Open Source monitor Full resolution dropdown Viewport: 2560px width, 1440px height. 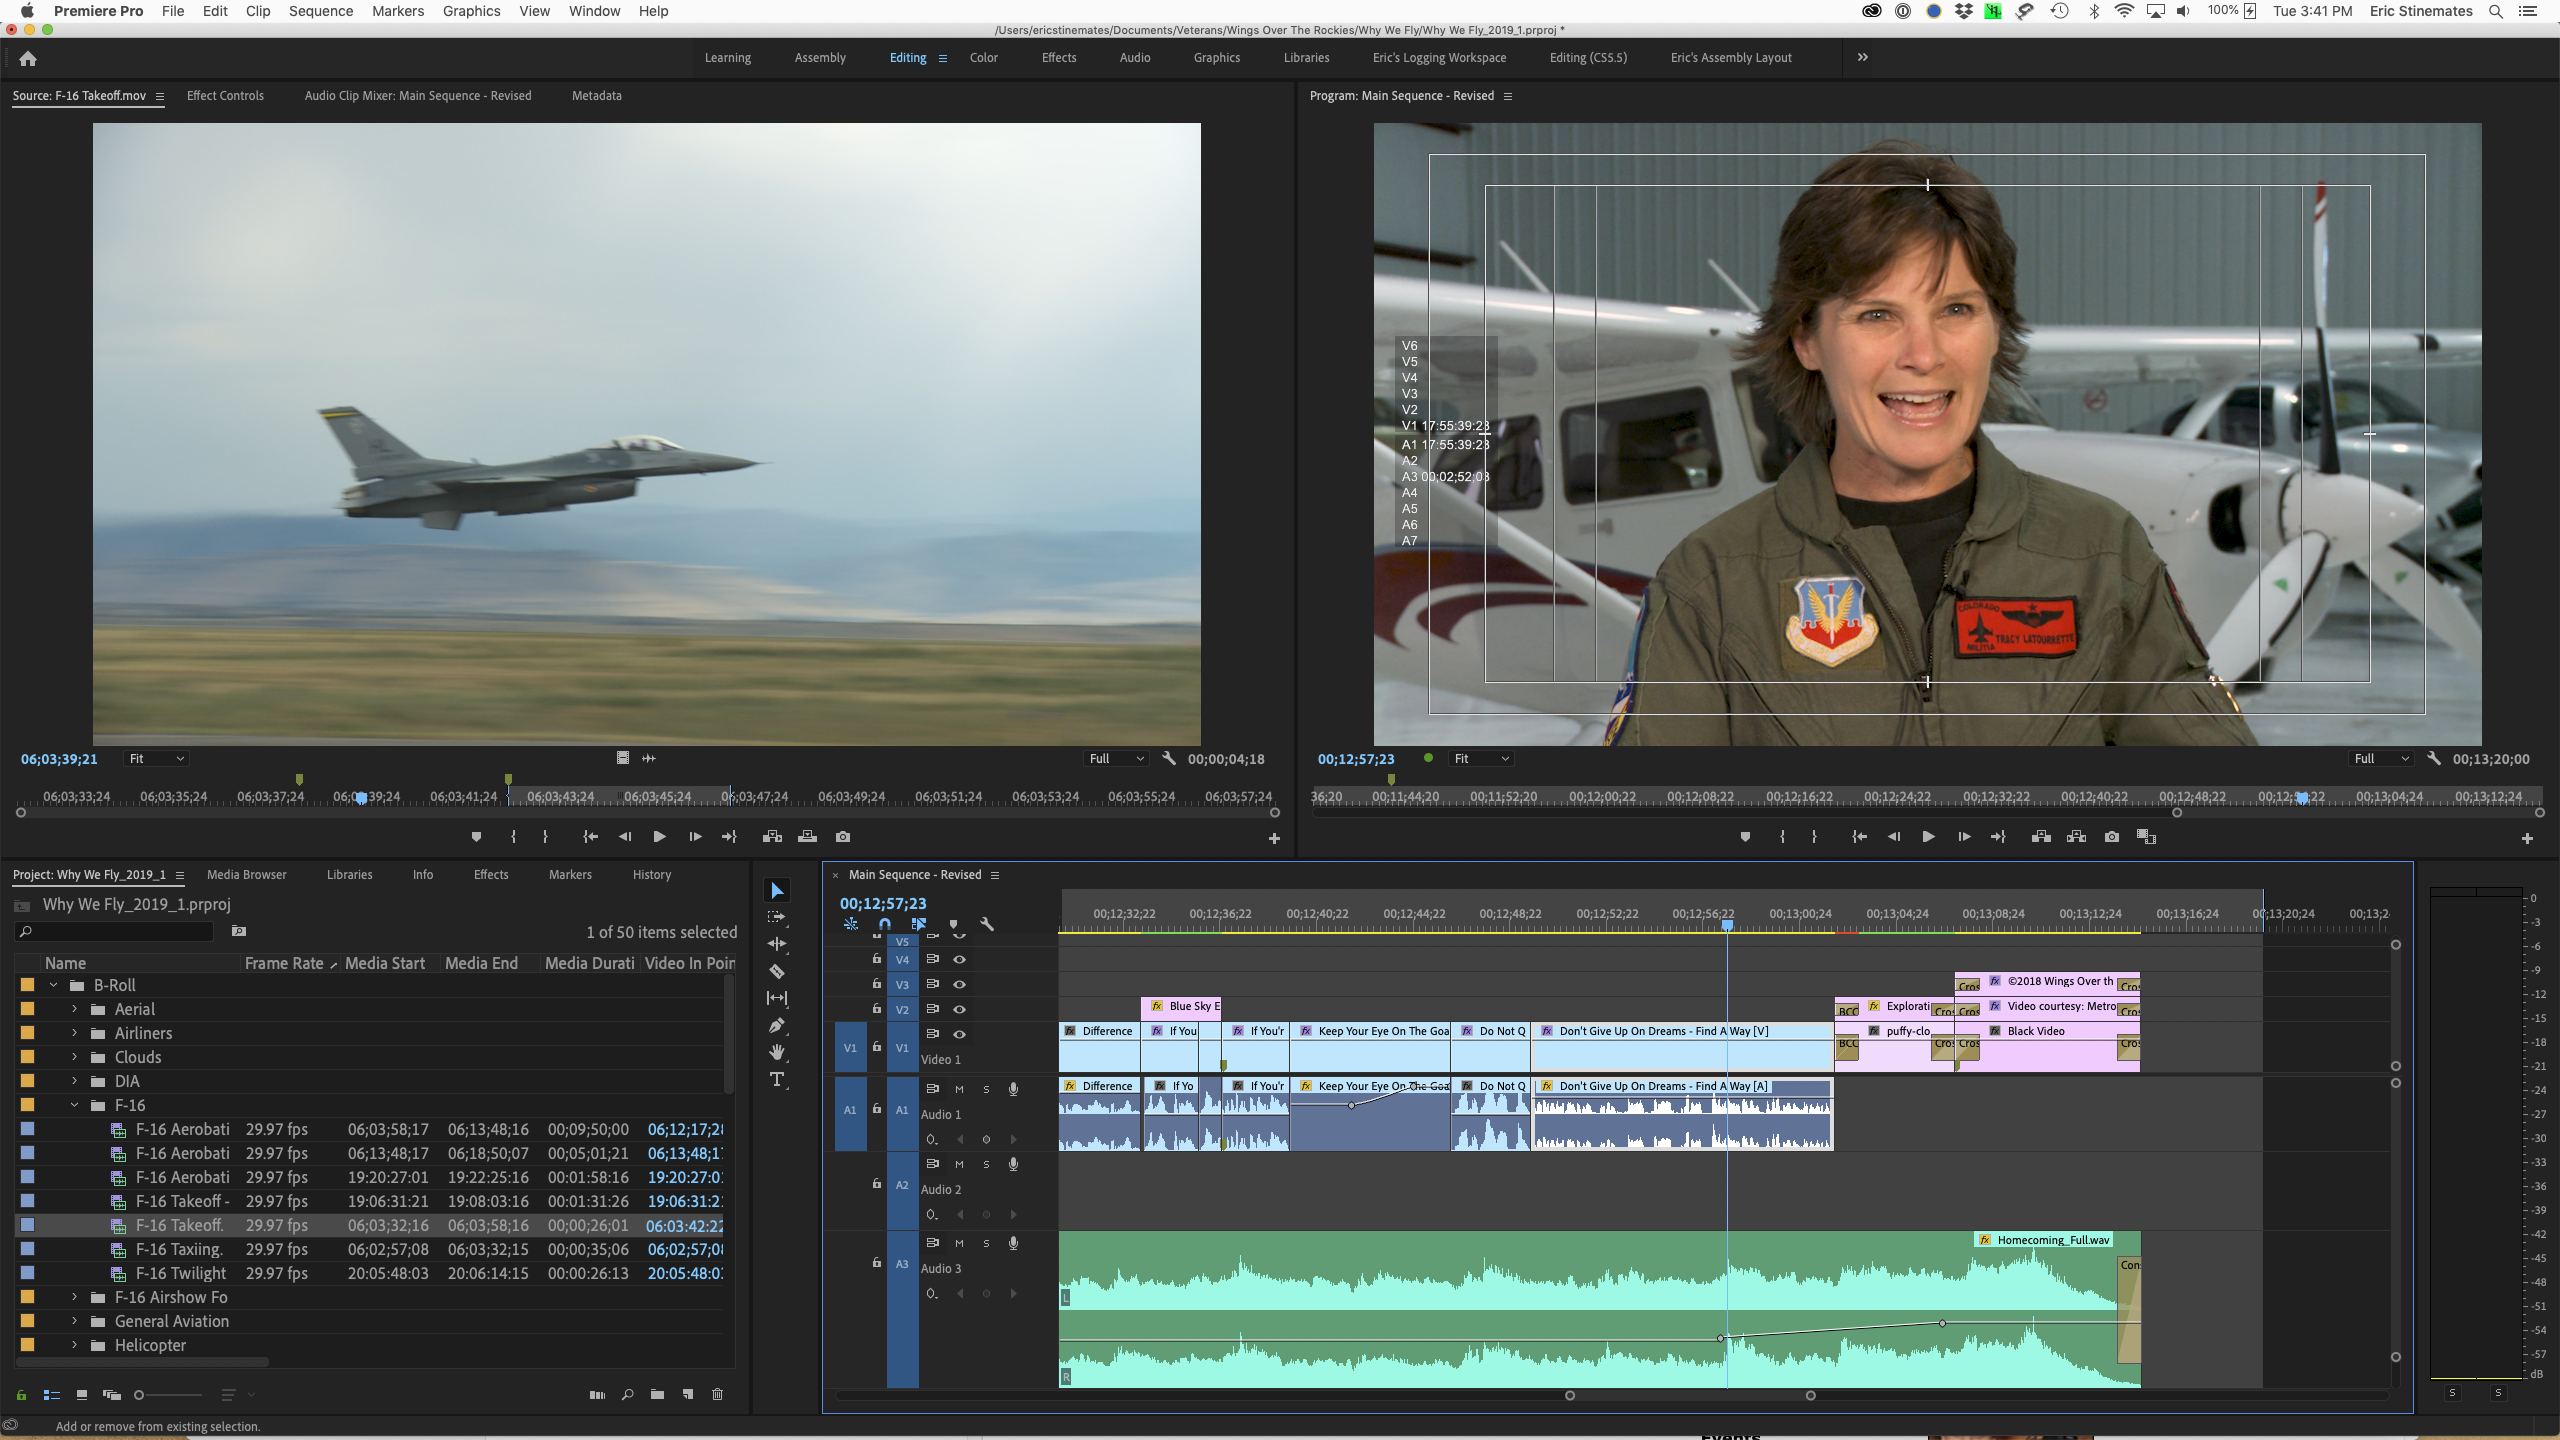[x=1117, y=759]
